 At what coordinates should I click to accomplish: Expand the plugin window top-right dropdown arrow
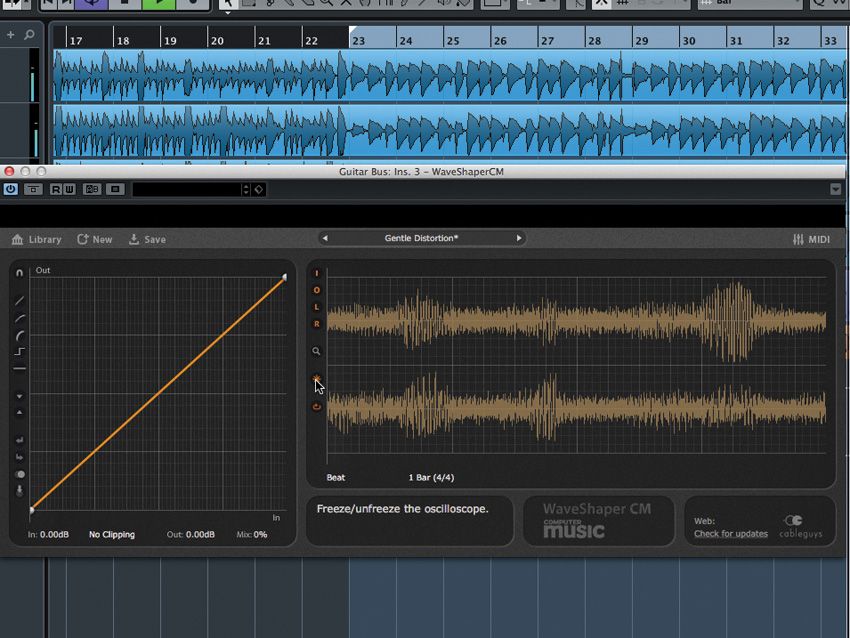pyautogui.click(x=836, y=189)
